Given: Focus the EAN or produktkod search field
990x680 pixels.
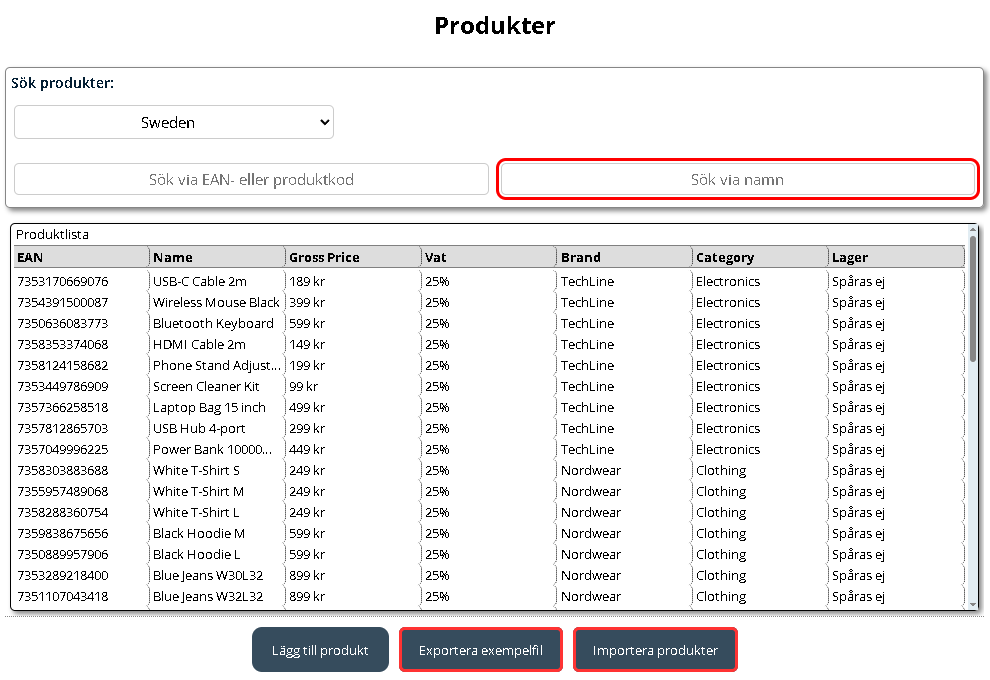Looking at the screenshot, I should click(251, 179).
